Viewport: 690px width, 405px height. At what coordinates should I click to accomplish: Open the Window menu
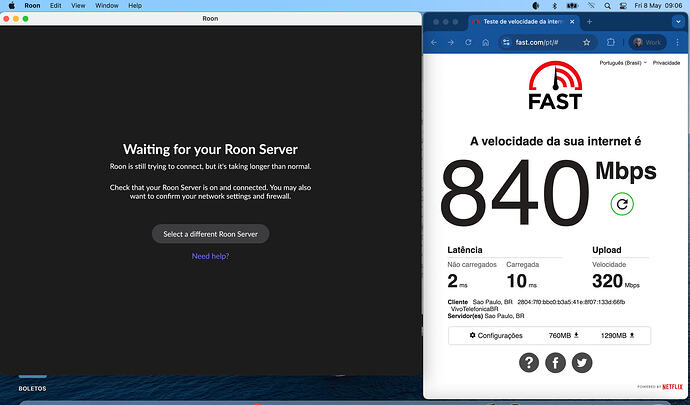107,6
